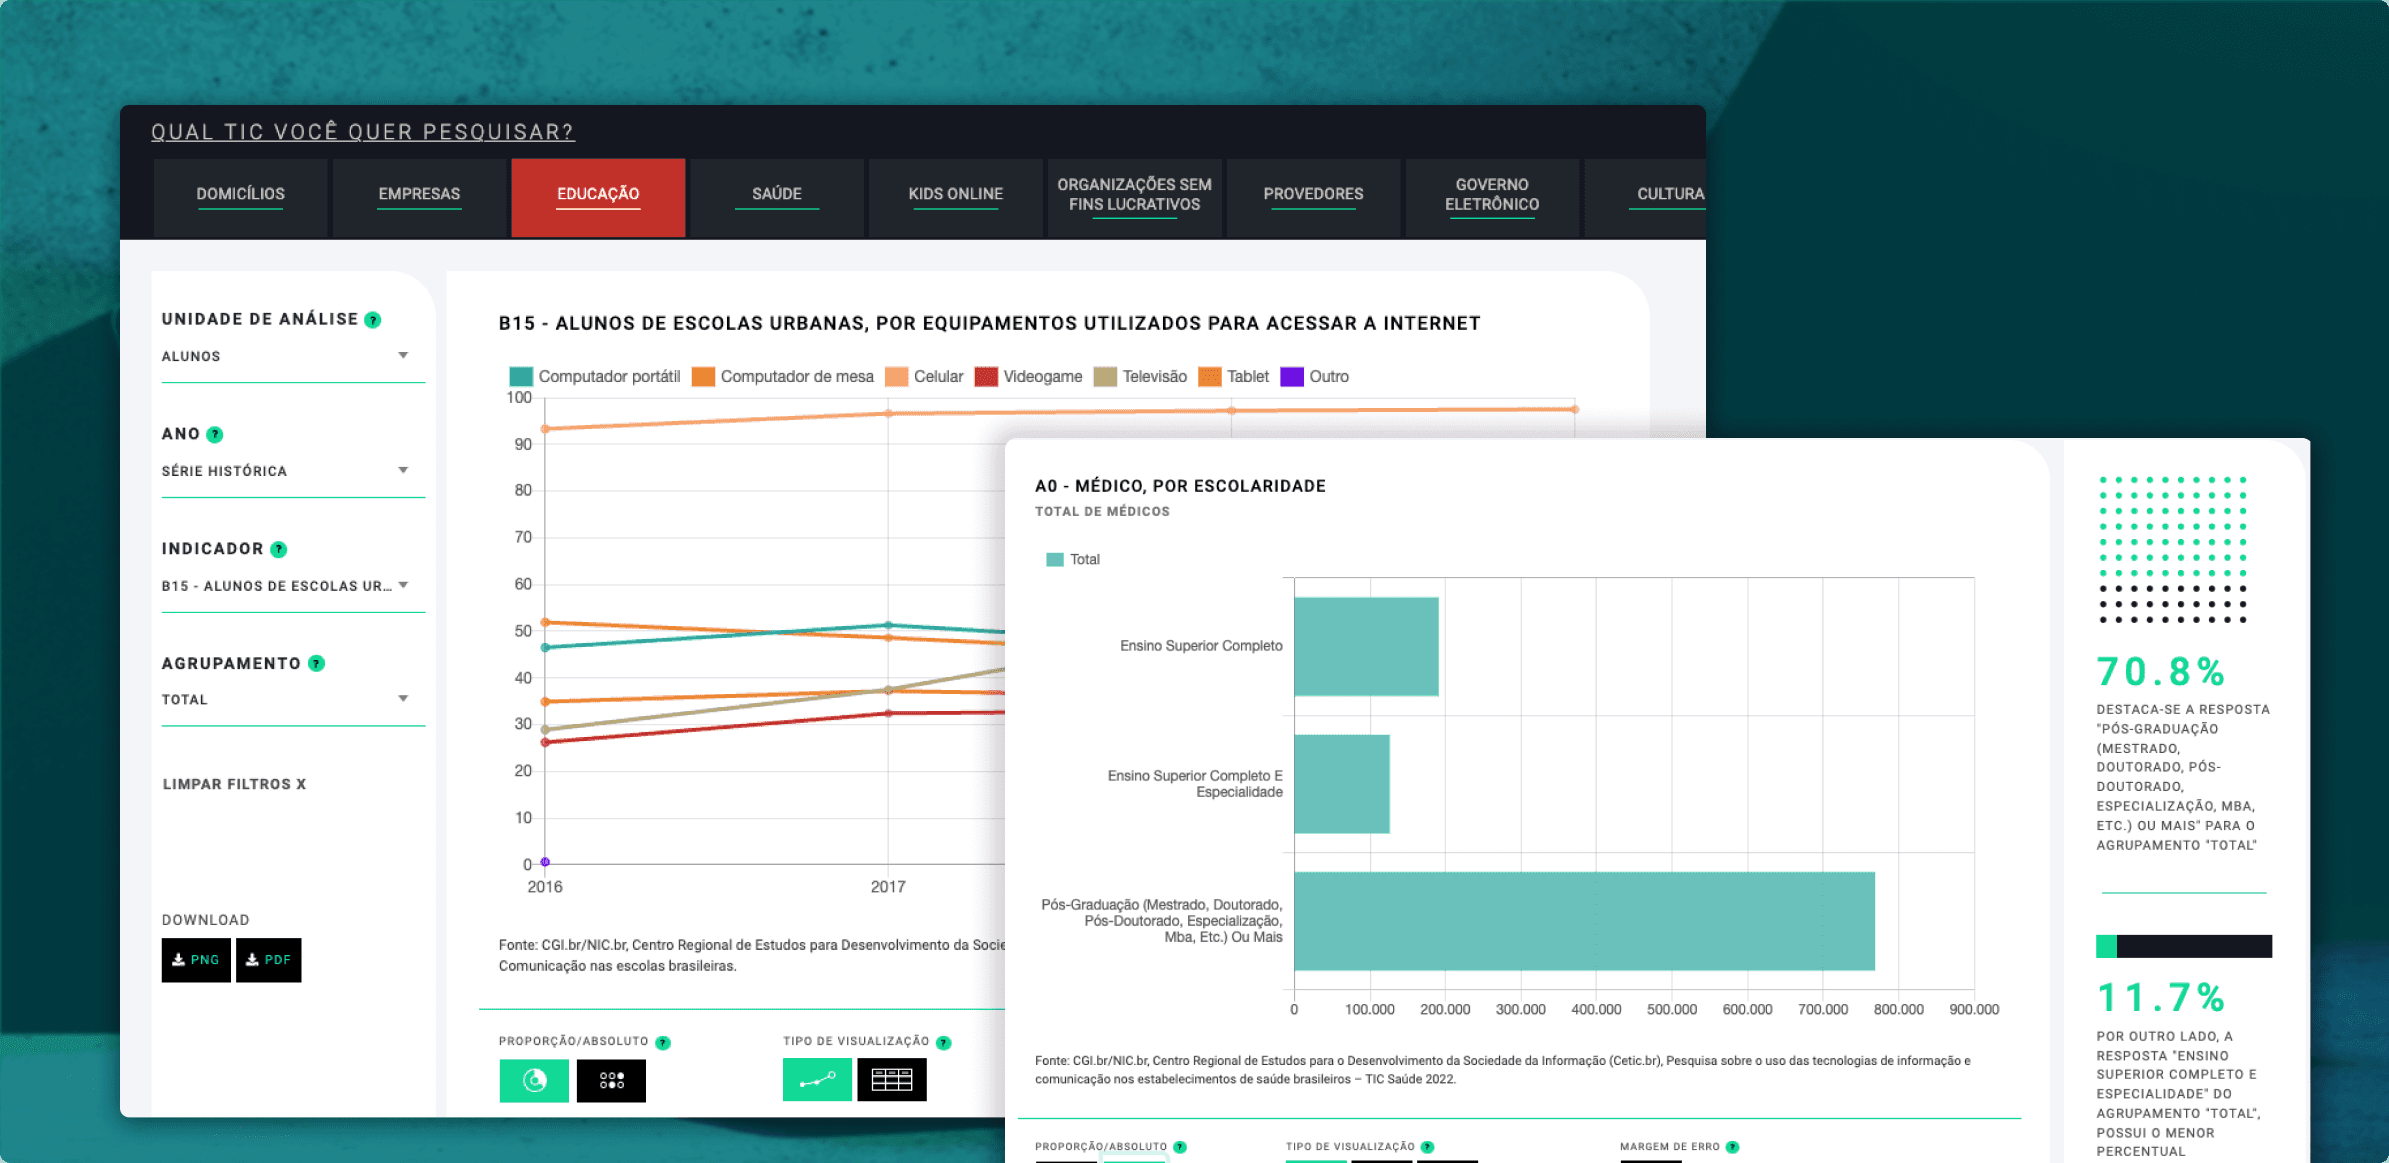Click 'Qual TIC você quer pesquisar?' heading
The width and height of the screenshot is (2389, 1163).
click(x=363, y=132)
